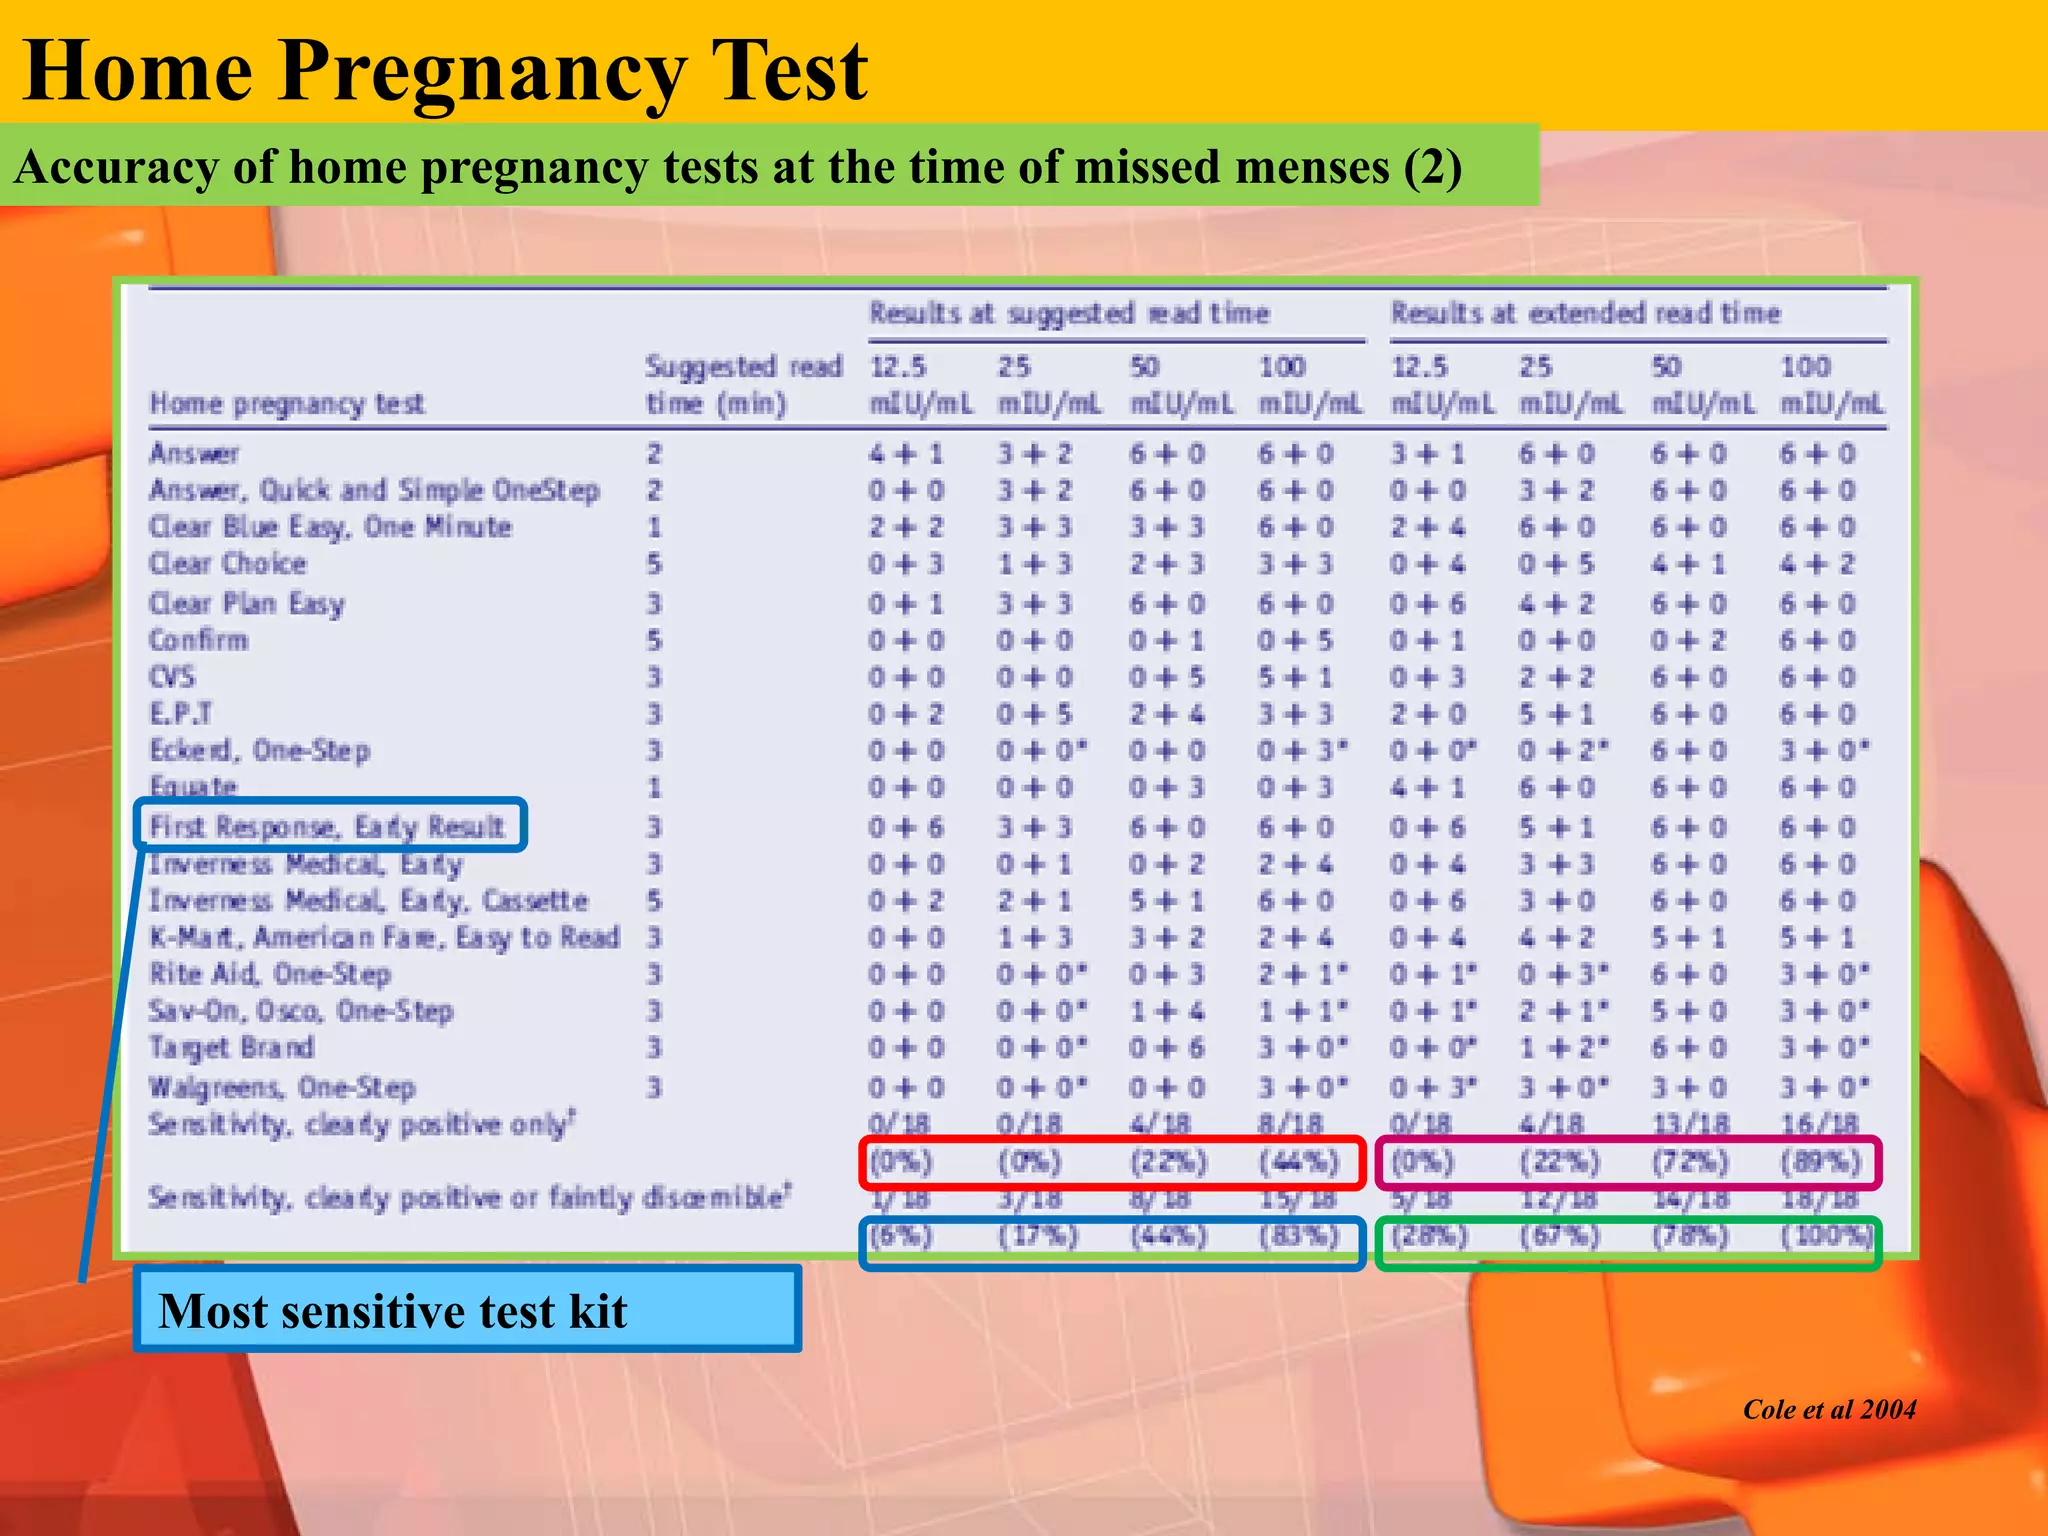Click 'Clear Blue Easy, One Minute' row name
The height and width of the screenshot is (1536, 2048).
[x=330, y=528]
